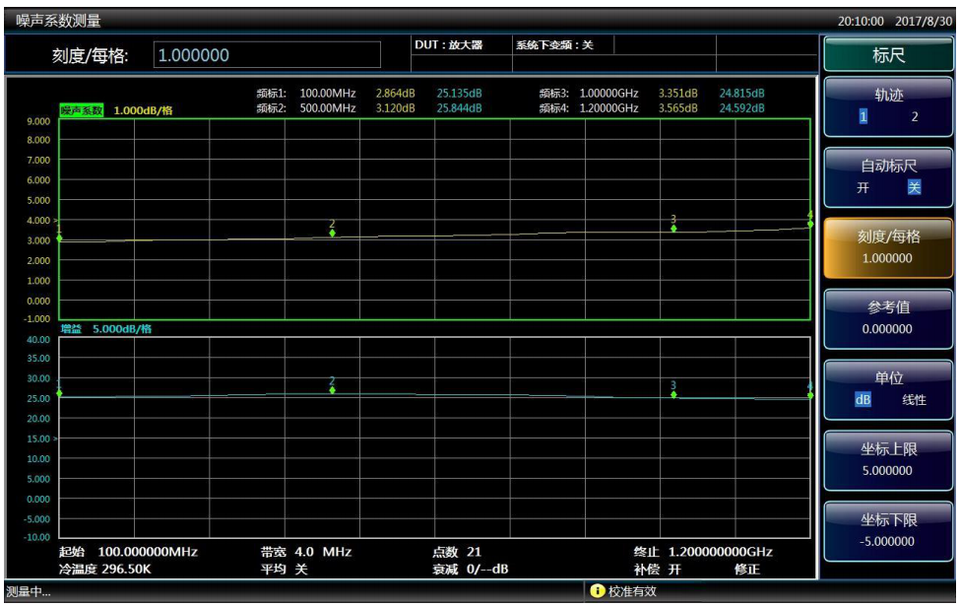
Task: Select marker 3 on noise figure trace
Action: [673, 228]
